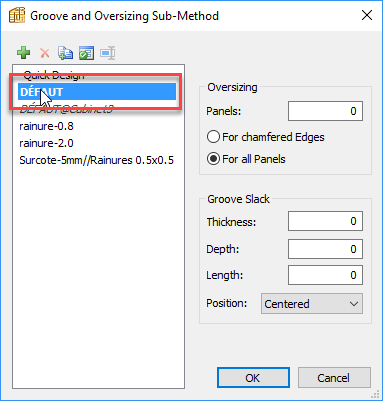Select the For chamfered Edges option
This screenshot has width=383, height=401.
pos(265,137)
